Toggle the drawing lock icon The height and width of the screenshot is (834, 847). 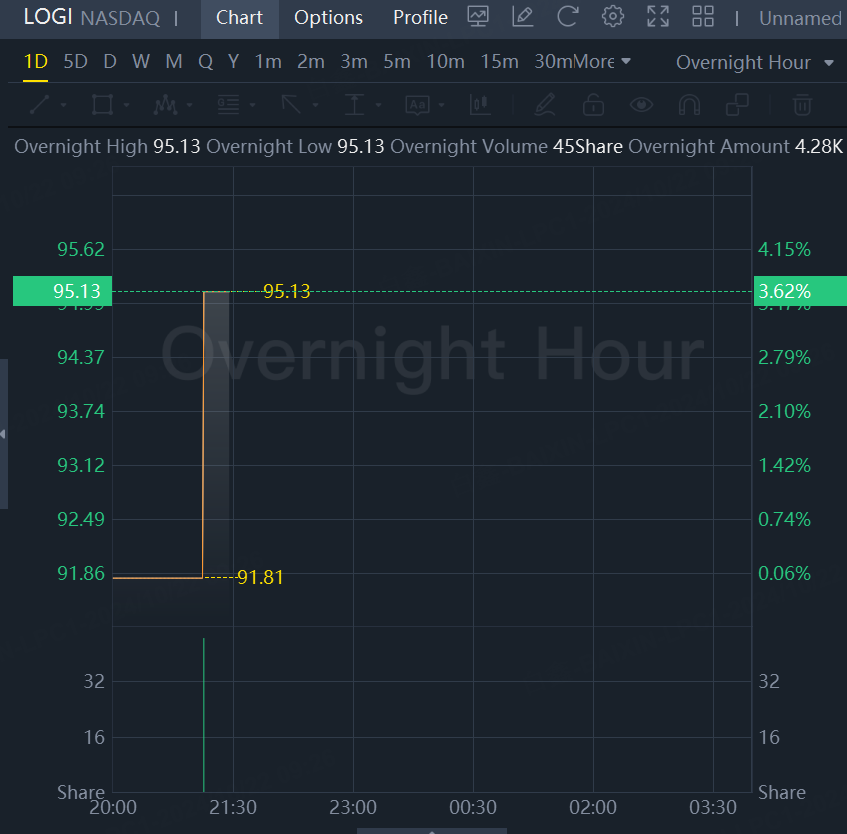tap(593, 104)
